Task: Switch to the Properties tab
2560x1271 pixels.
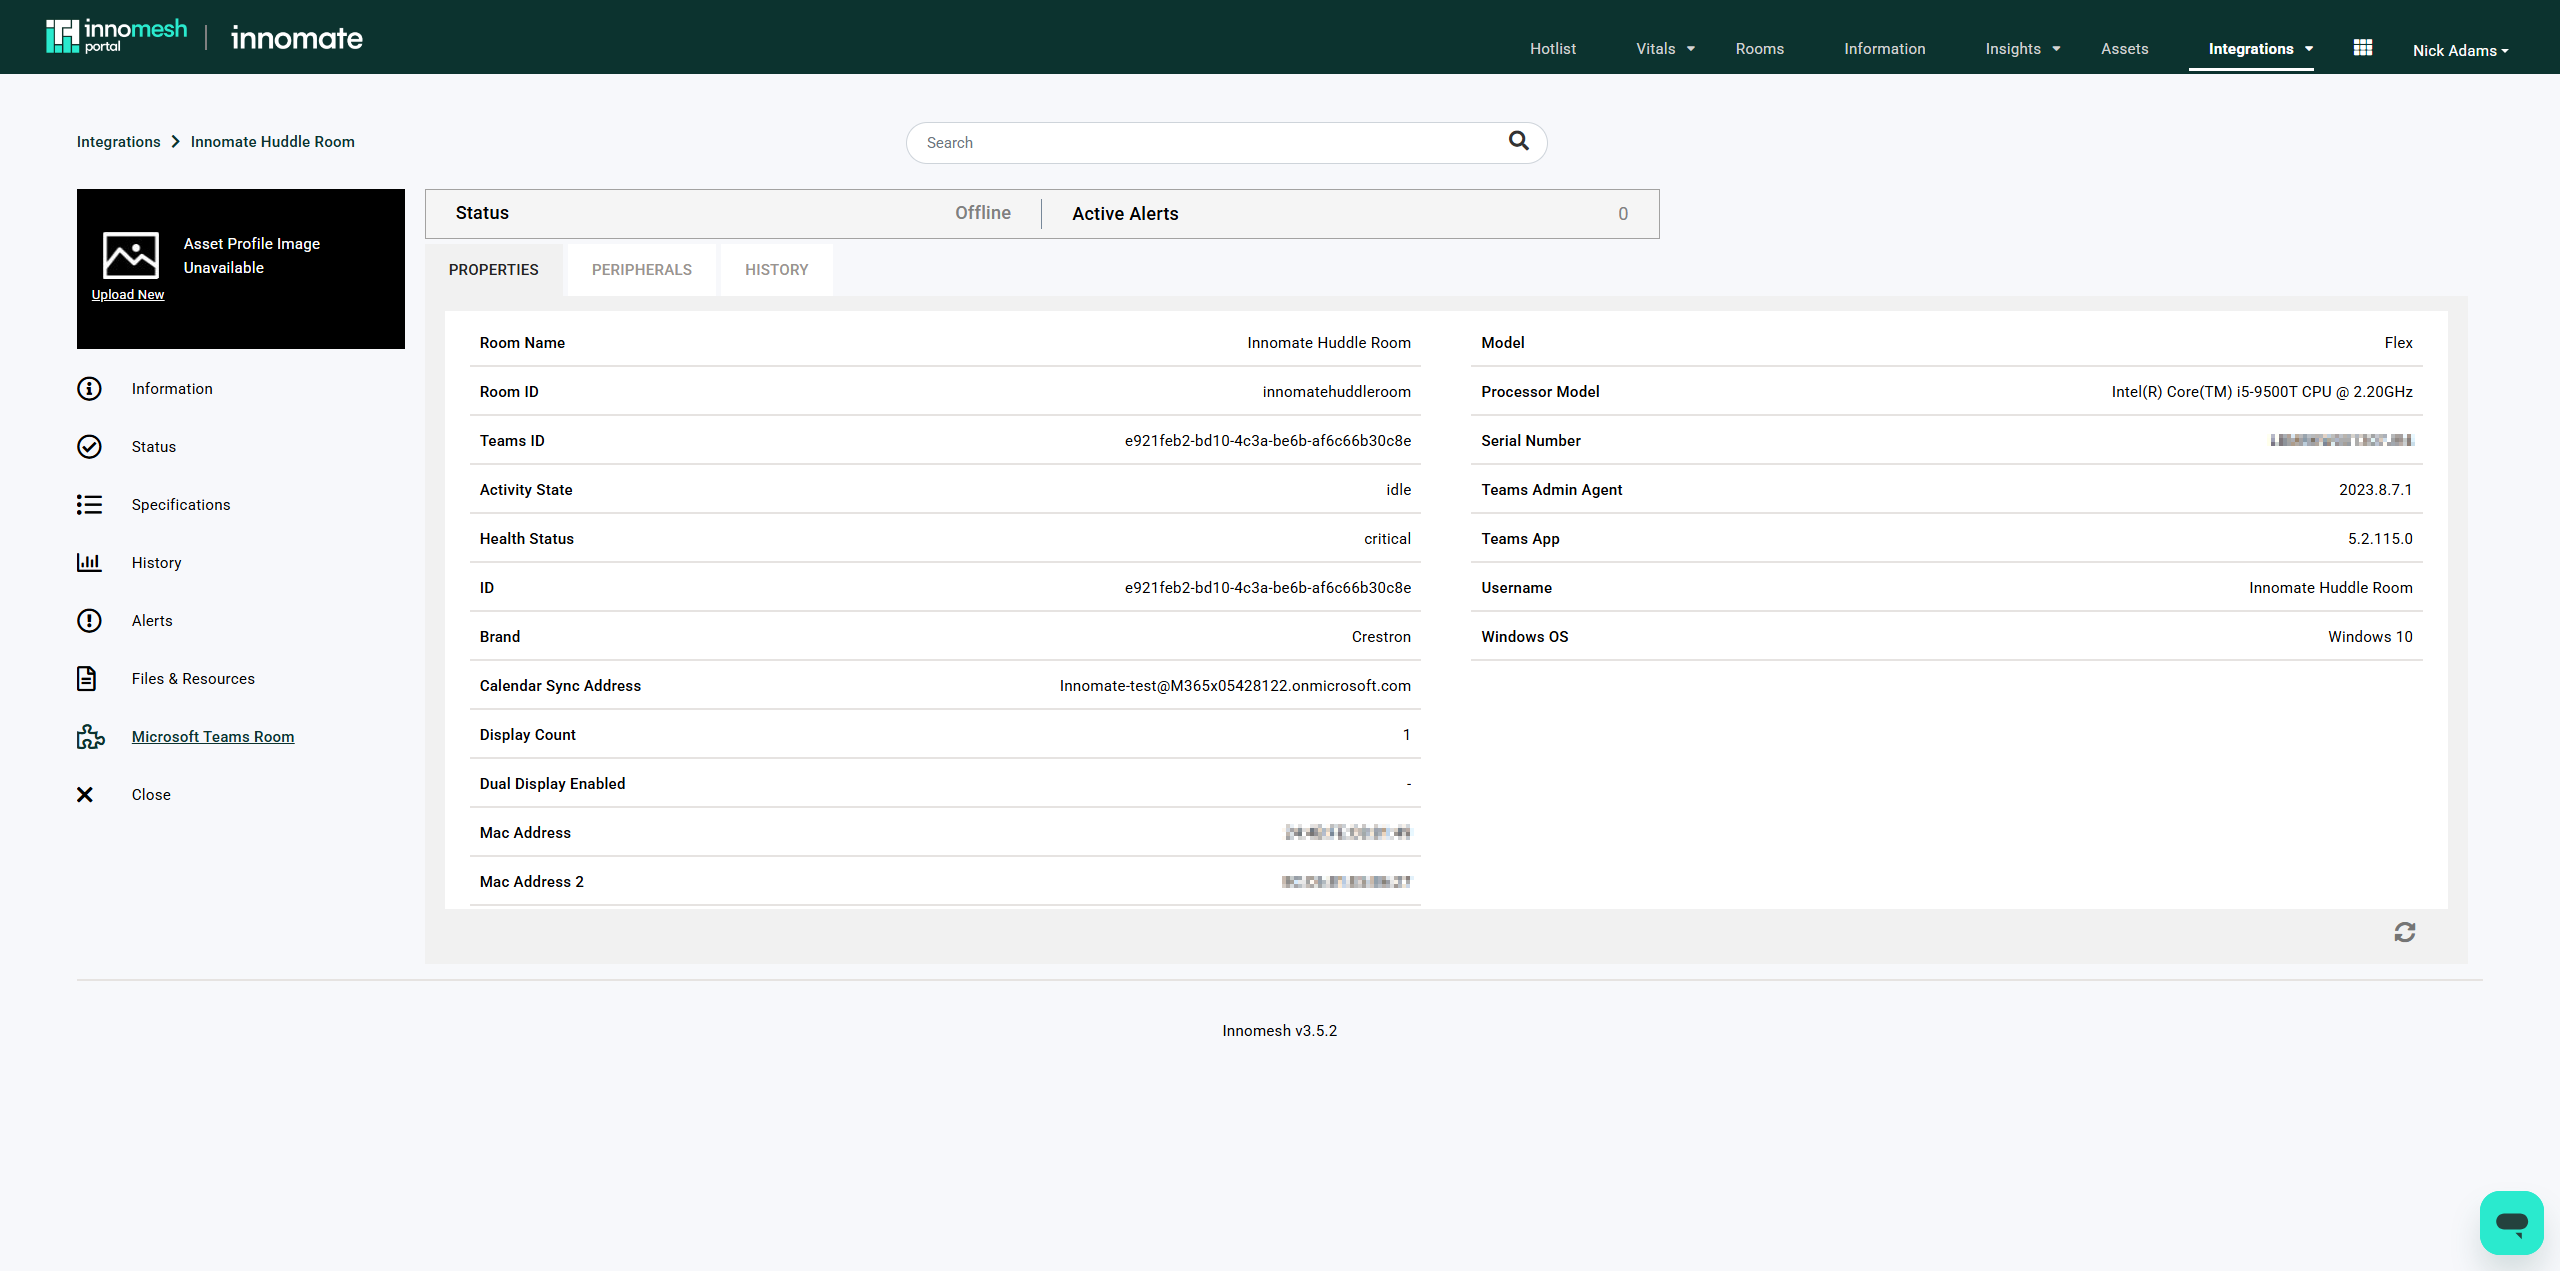Action: (x=494, y=270)
